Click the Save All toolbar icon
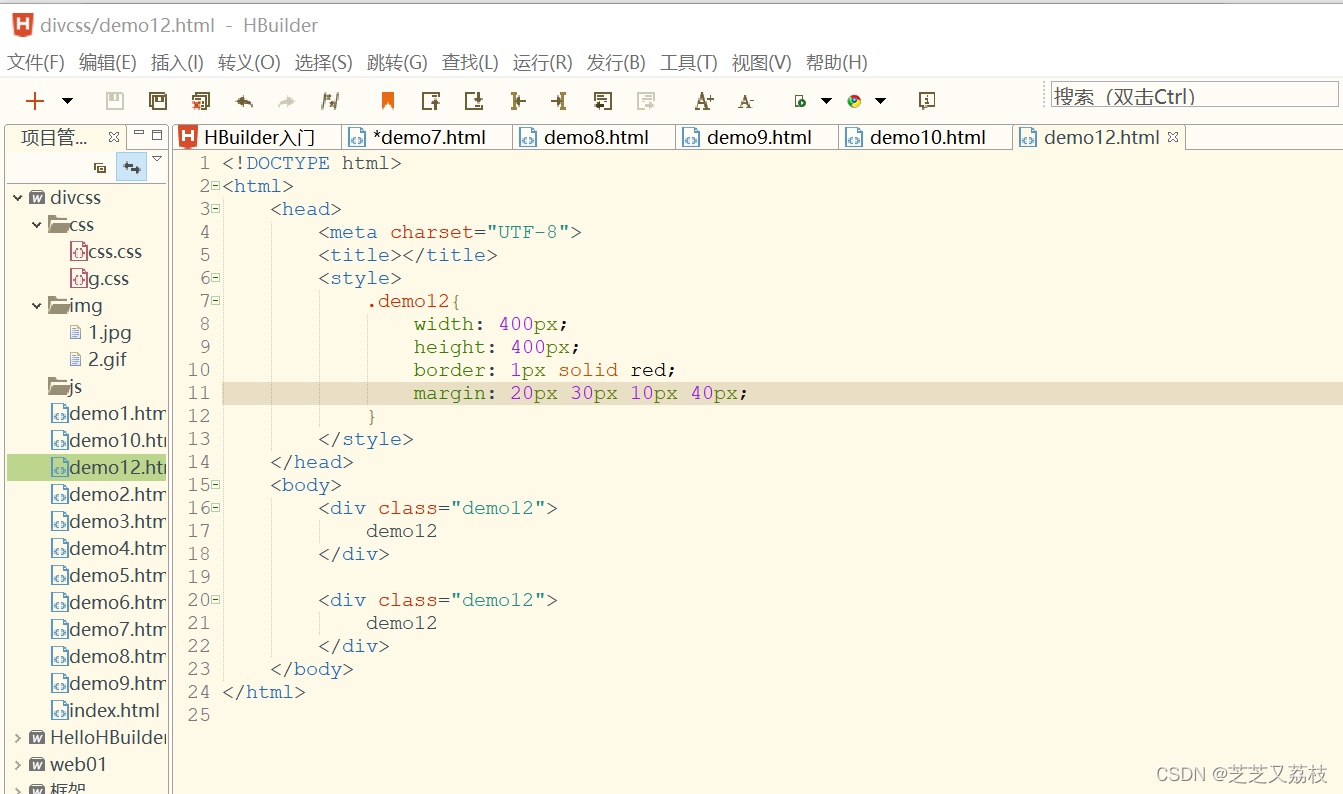This screenshot has height=794, width=1343. point(158,100)
